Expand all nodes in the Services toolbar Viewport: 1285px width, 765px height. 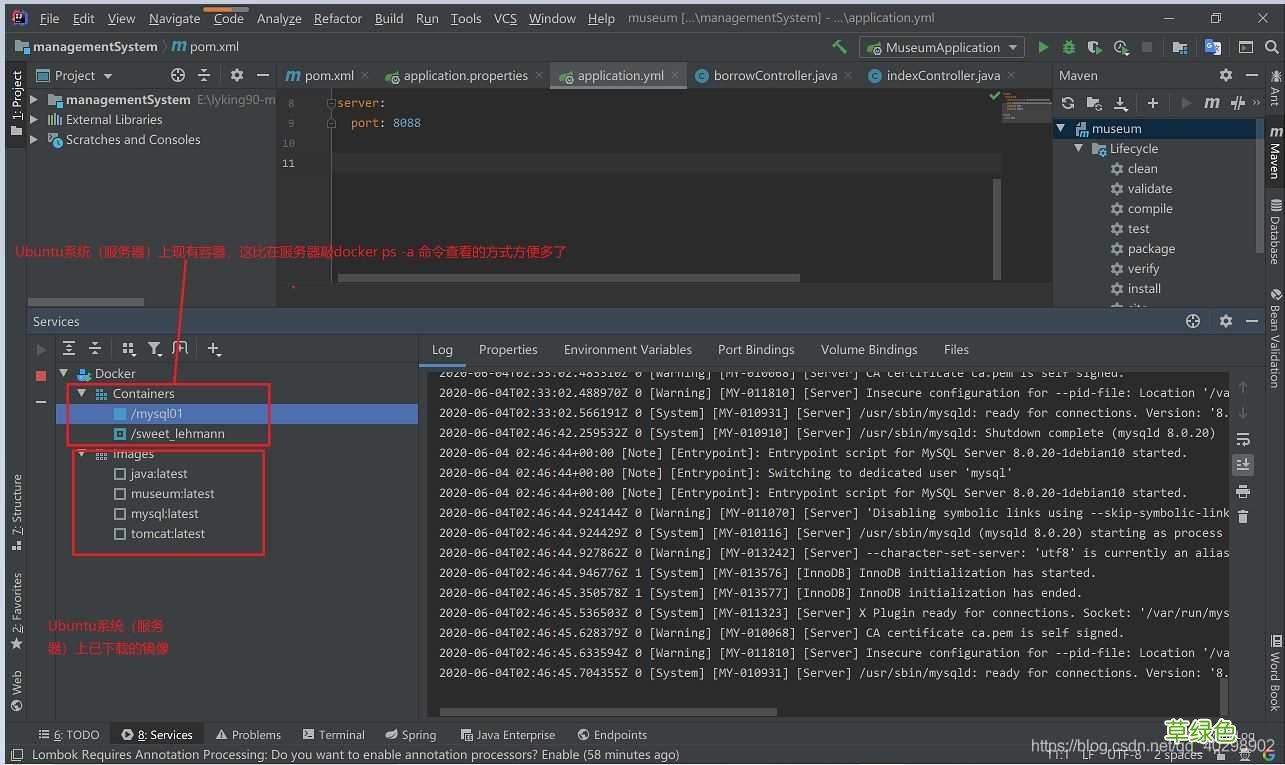[x=69, y=349]
